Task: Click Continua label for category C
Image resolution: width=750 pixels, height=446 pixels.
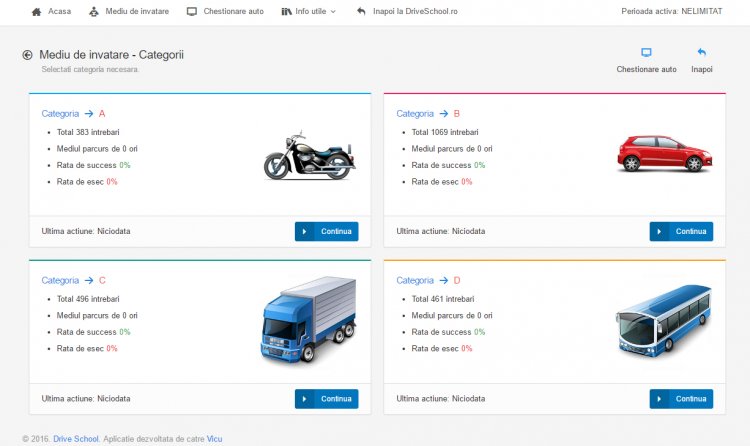Action: pos(336,399)
